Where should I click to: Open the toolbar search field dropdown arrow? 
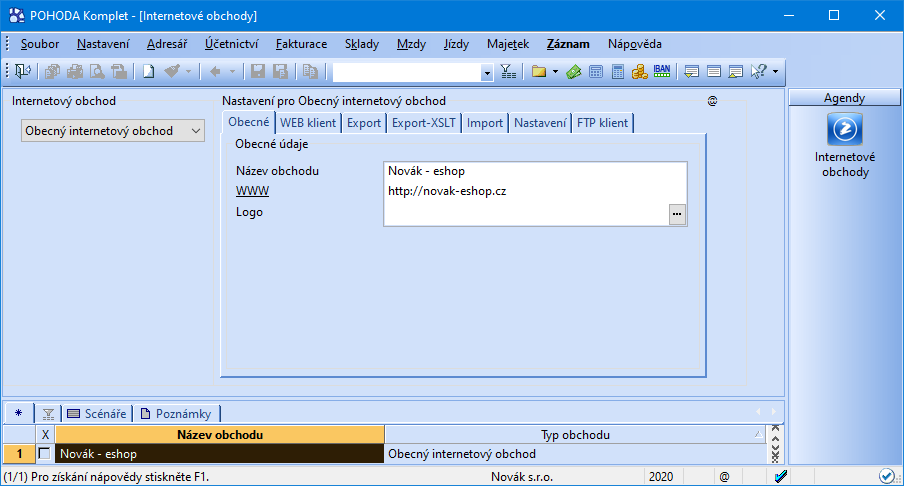point(487,72)
